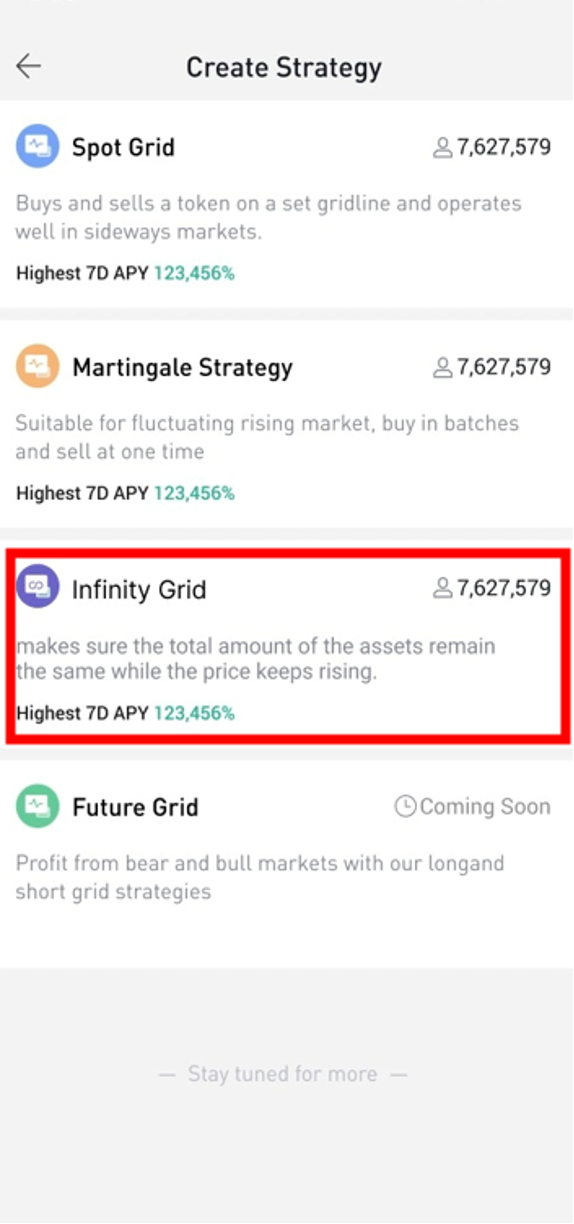This screenshot has height=1224, width=574.
Task: Select the Future Grid title
Action: 135,807
